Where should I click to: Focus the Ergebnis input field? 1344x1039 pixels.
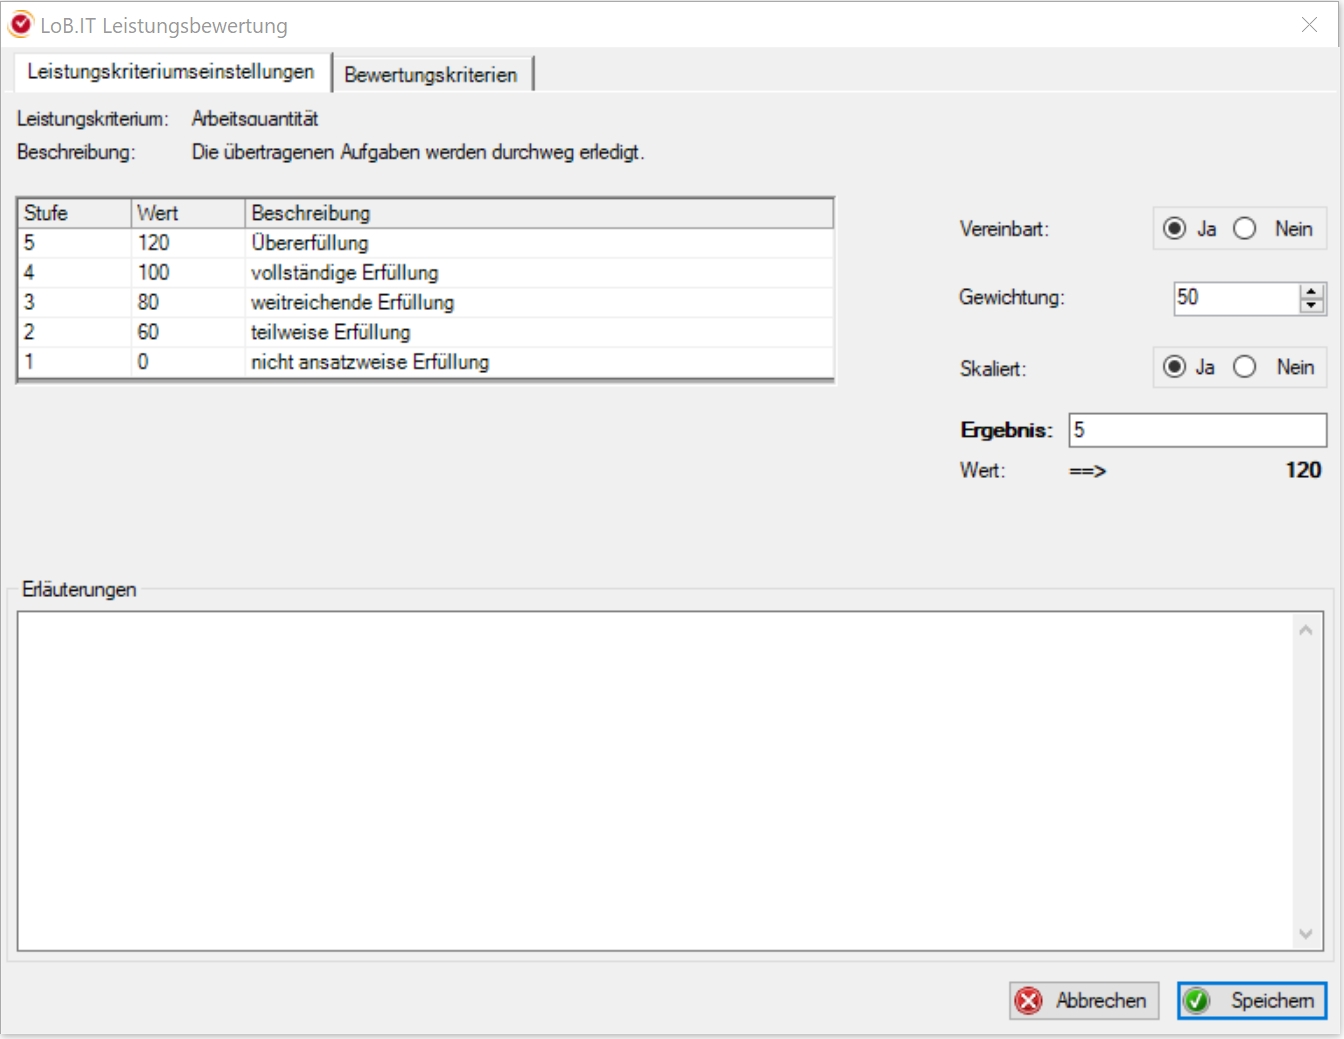coord(1198,430)
